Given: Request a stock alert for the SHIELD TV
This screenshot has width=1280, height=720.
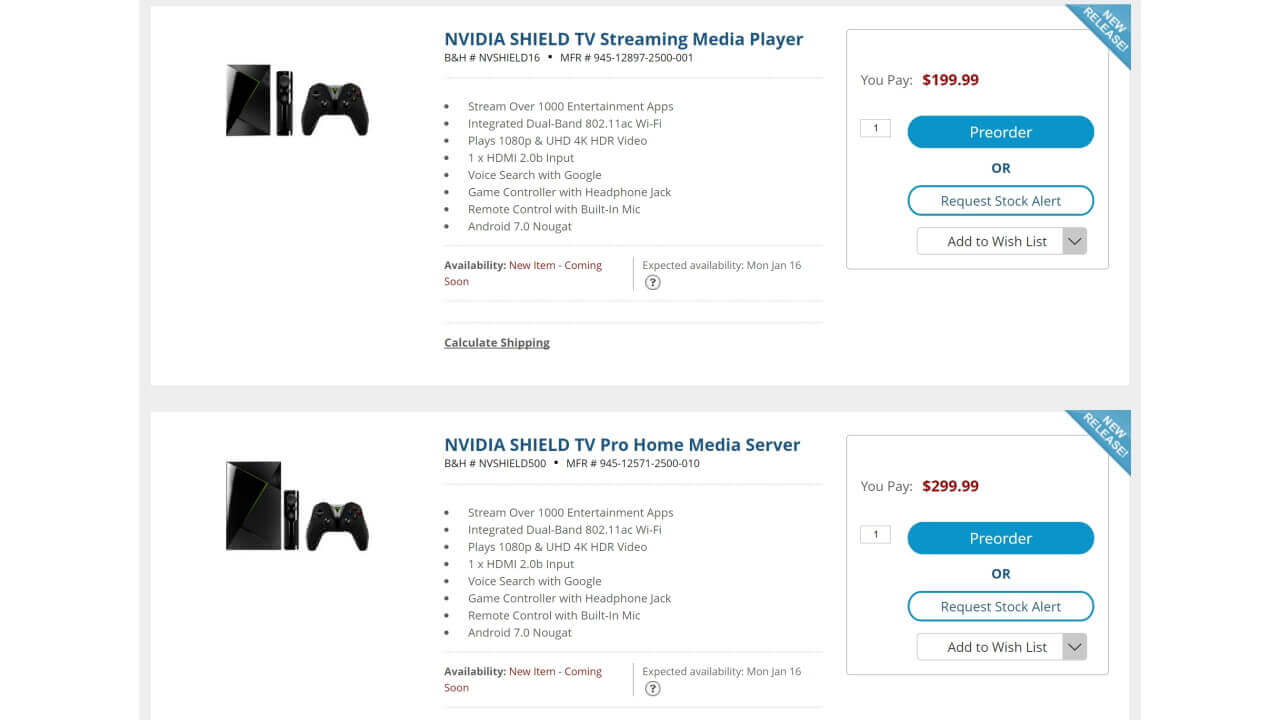Looking at the screenshot, I should 1000,200.
